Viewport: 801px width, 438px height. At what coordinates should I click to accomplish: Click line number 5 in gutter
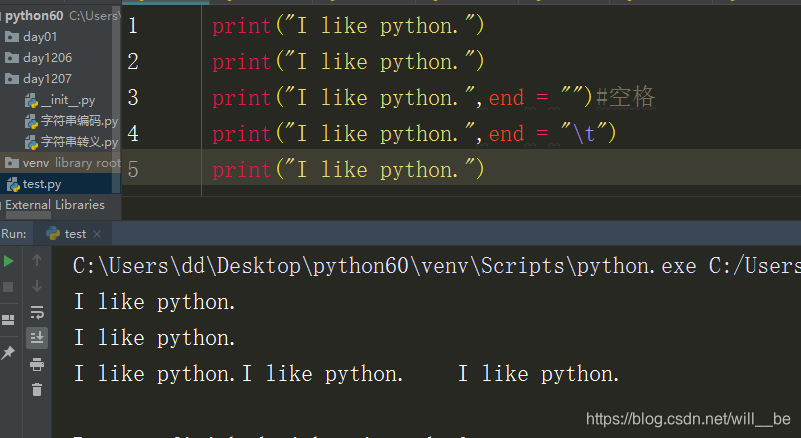click(x=133, y=170)
